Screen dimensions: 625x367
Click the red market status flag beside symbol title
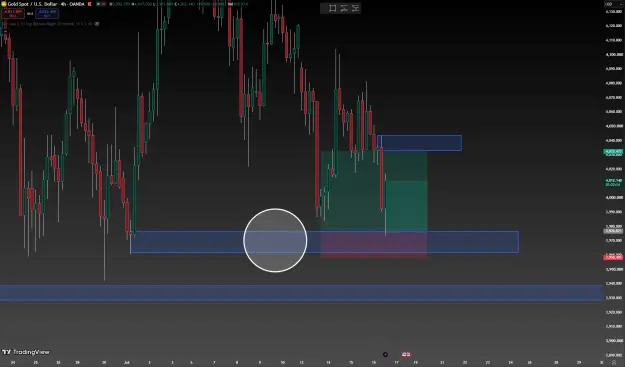tap(90, 4)
